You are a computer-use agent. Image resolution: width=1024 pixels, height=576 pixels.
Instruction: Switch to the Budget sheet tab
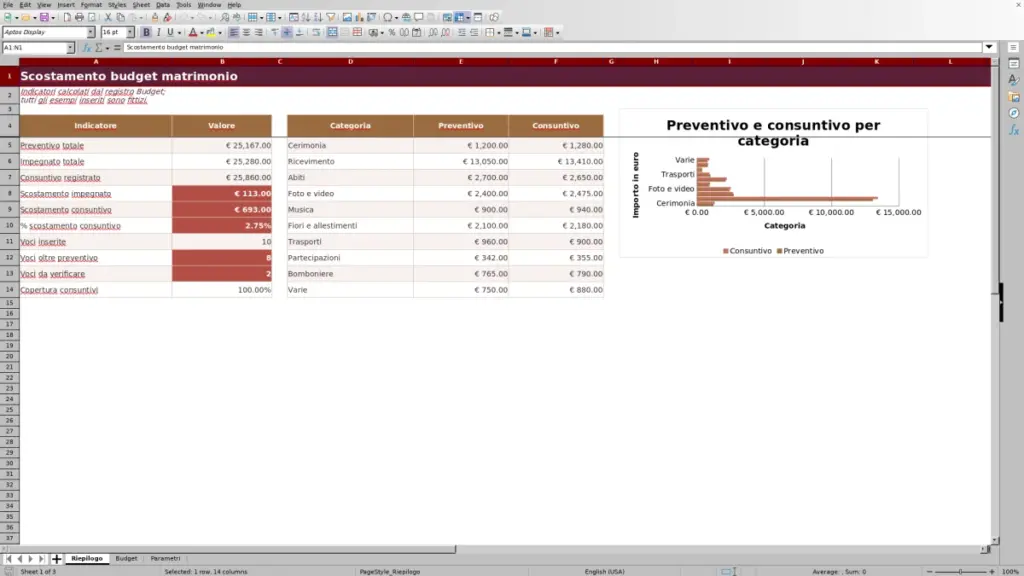[x=126, y=559]
